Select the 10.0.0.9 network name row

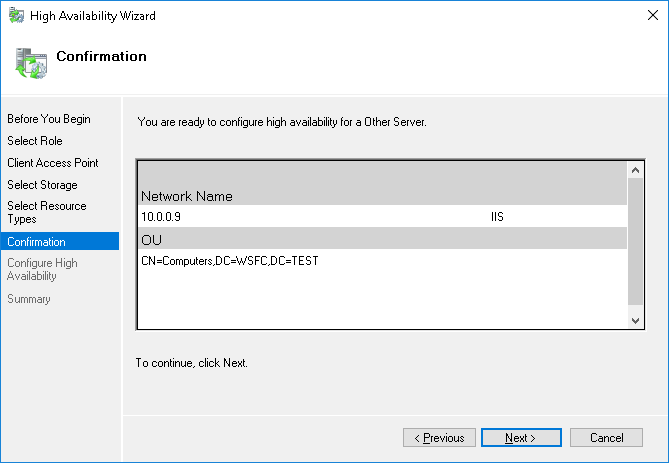pyautogui.click(x=381, y=216)
